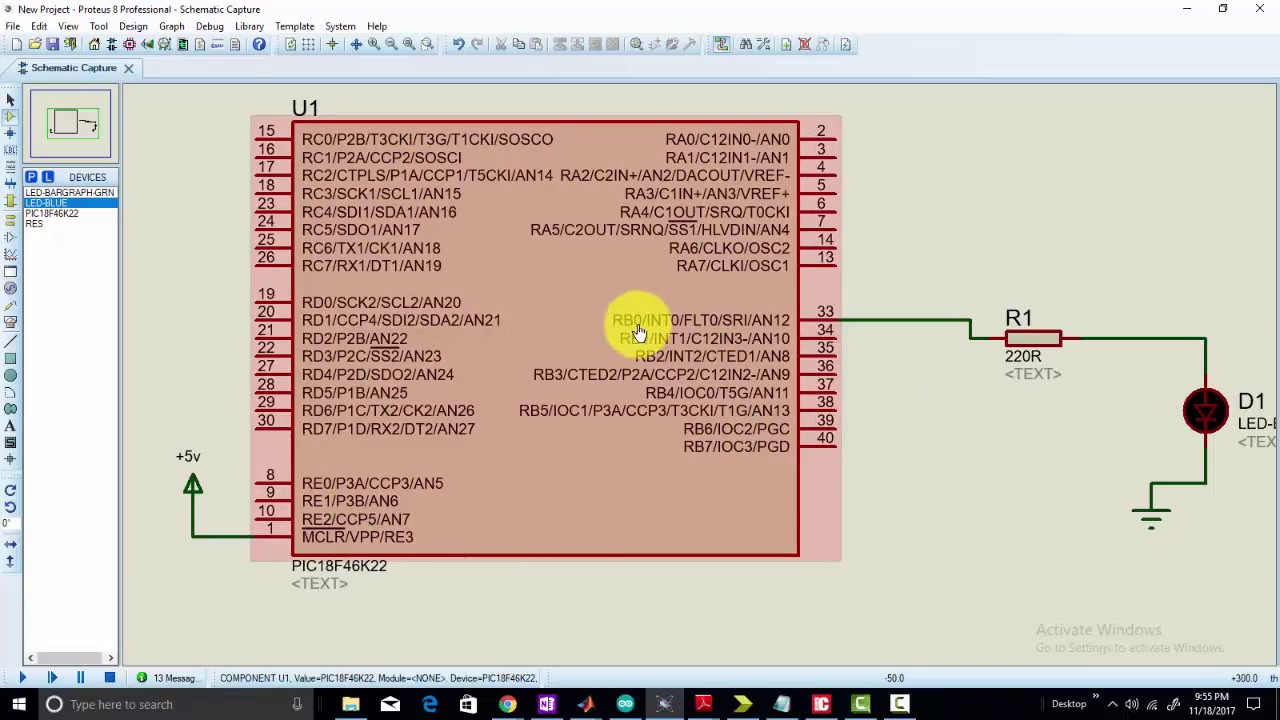
Task: Select LED-BLUE in devices list
Action: (70, 203)
